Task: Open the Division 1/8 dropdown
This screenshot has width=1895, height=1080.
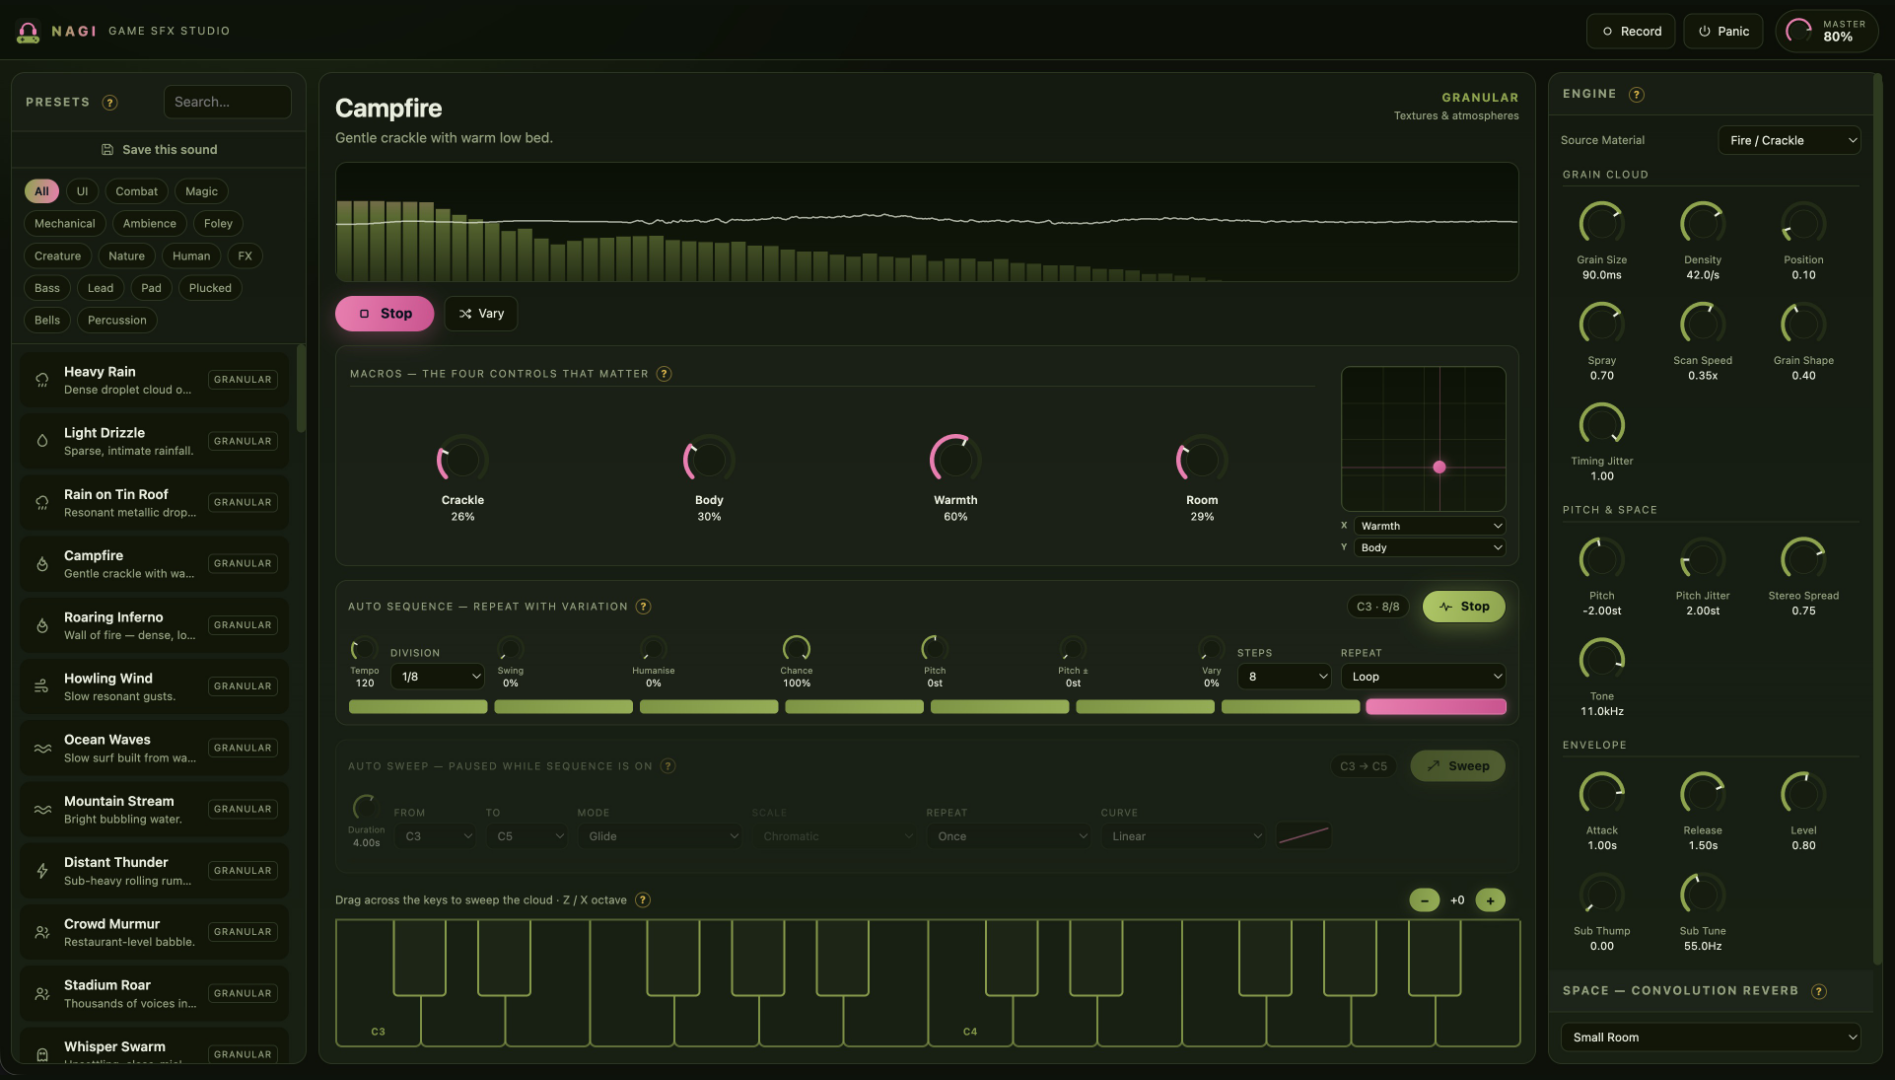Action: [438, 677]
